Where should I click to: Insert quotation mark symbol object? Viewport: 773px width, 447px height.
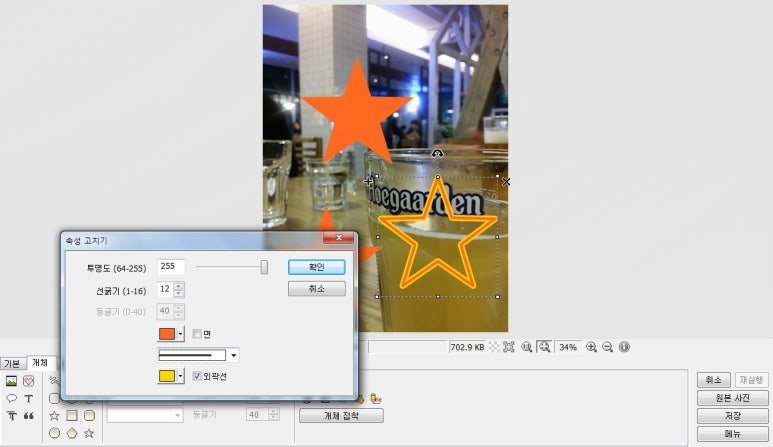click(29, 416)
